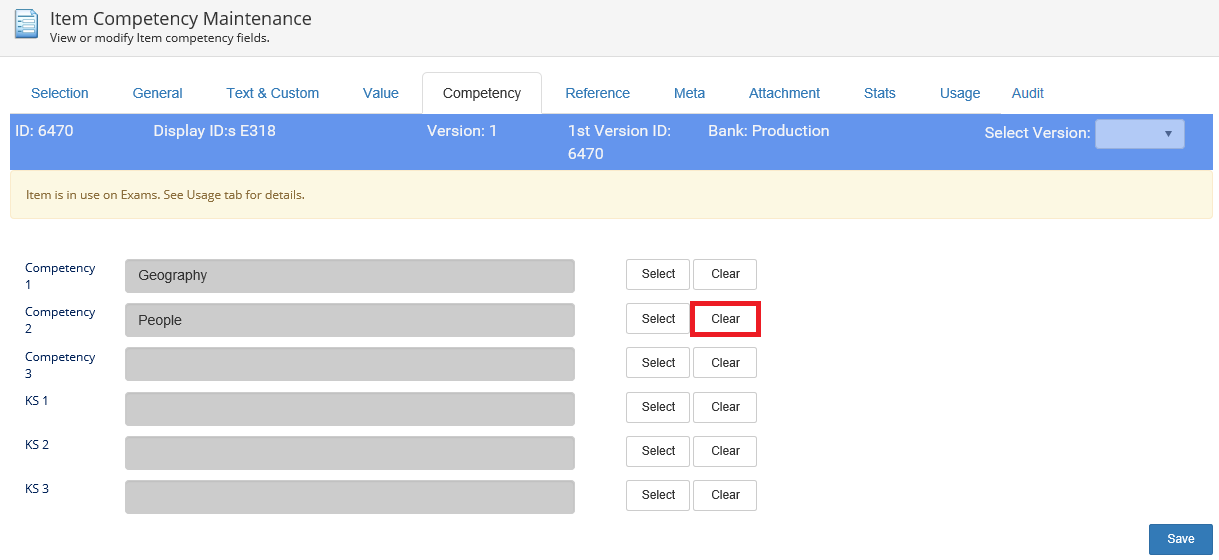Open the General tab

(x=157, y=93)
